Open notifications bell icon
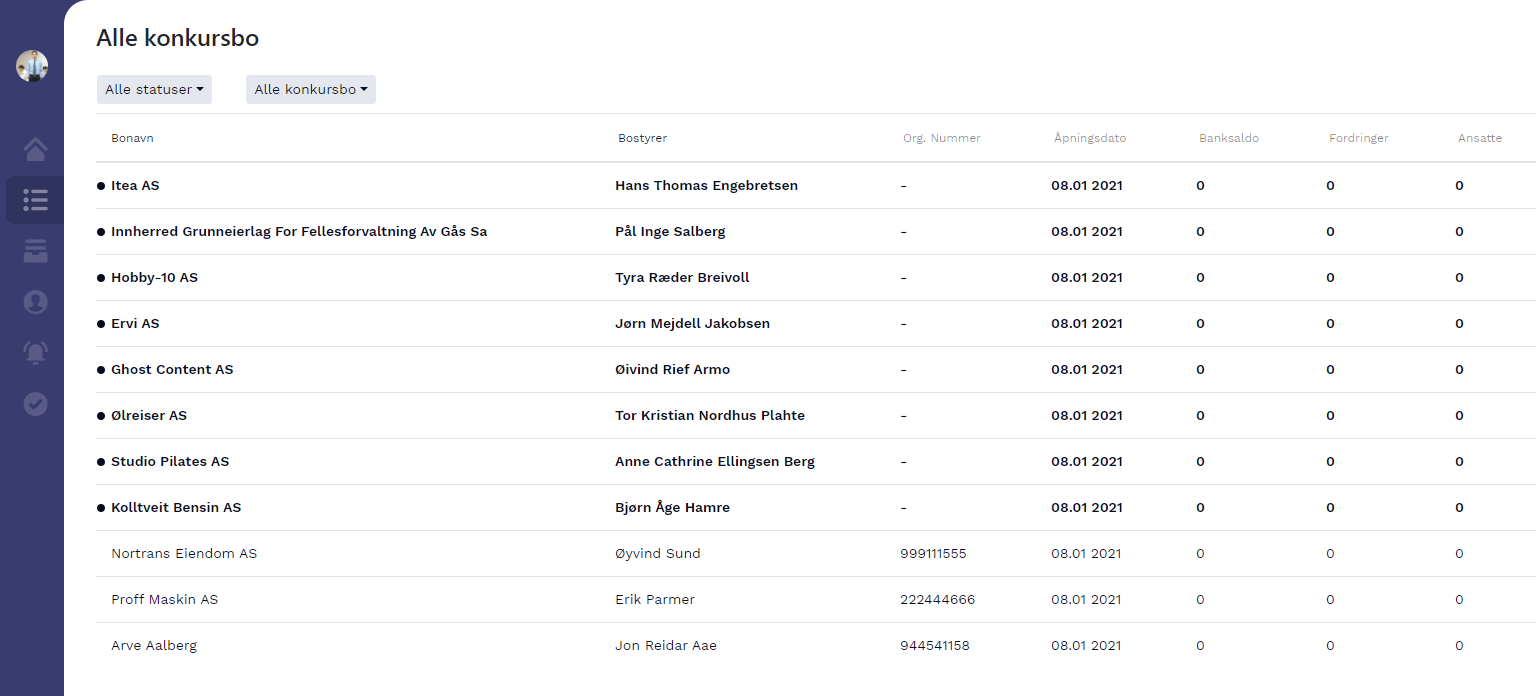 pos(35,353)
